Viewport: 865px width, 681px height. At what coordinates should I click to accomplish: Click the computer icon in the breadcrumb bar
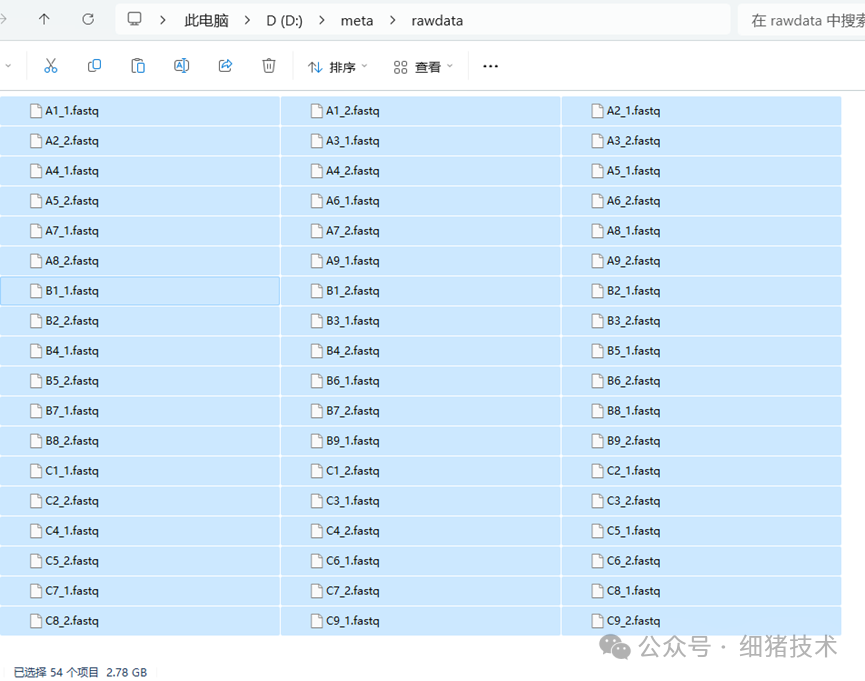click(x=133, y=19)
